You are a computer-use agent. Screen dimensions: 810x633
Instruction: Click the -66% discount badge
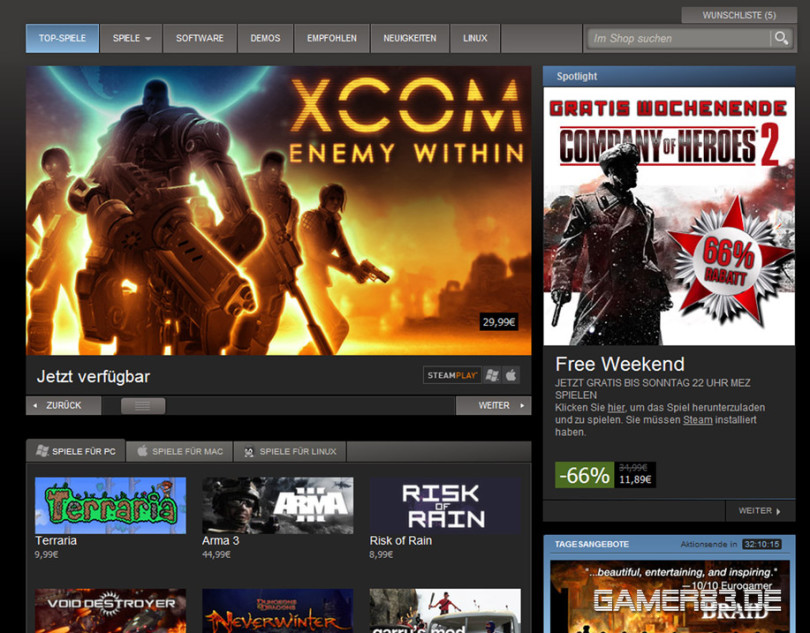pyautogui.click(x=584, y=475)
